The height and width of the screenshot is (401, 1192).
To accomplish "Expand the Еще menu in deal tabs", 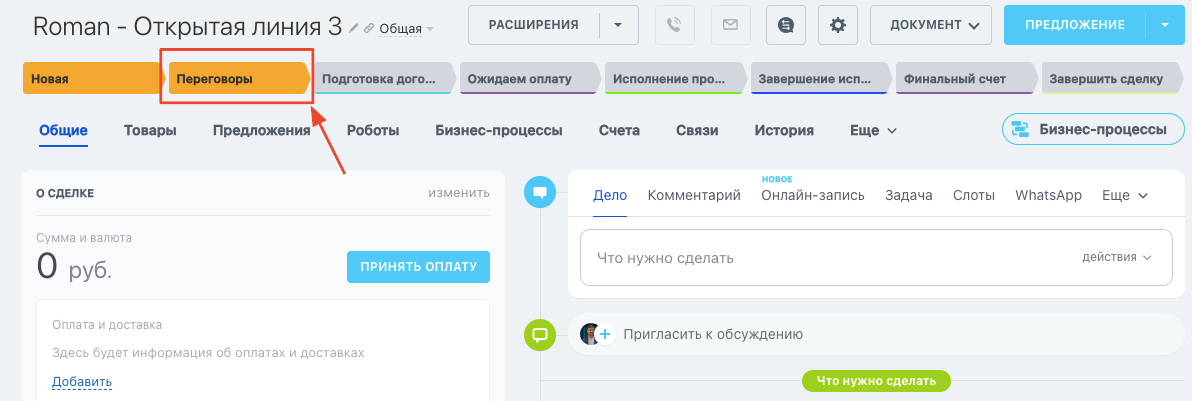I will click(873, 130).
